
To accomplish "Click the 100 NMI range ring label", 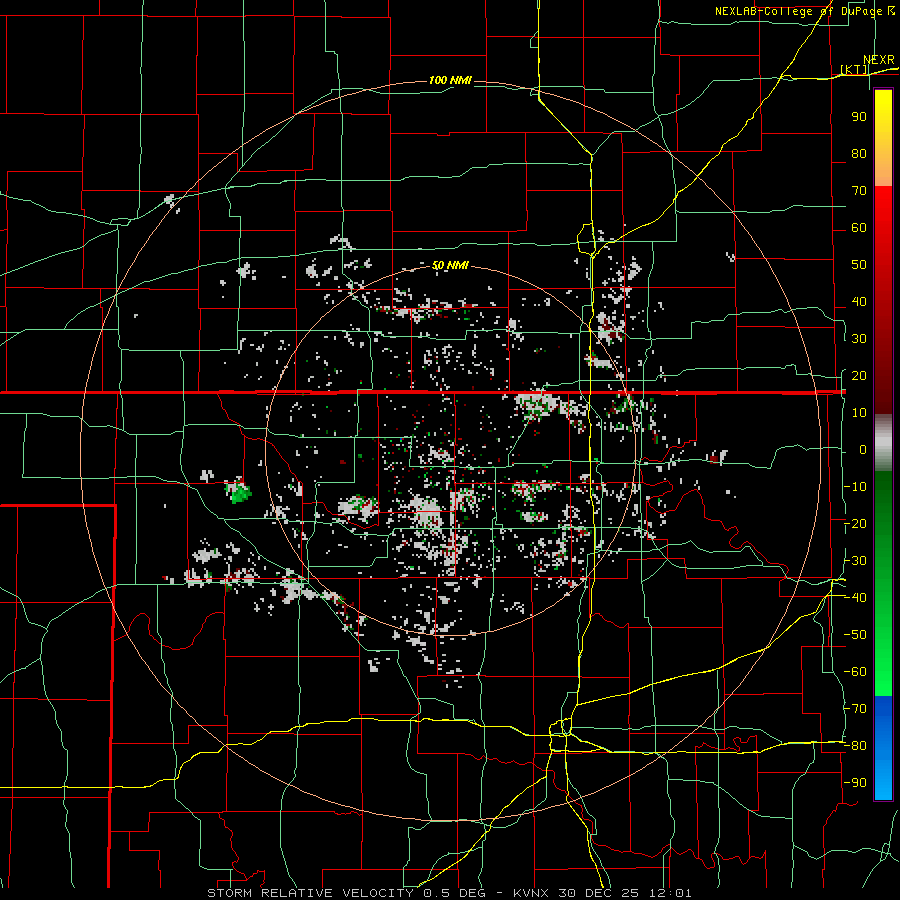I will [450, 80].
